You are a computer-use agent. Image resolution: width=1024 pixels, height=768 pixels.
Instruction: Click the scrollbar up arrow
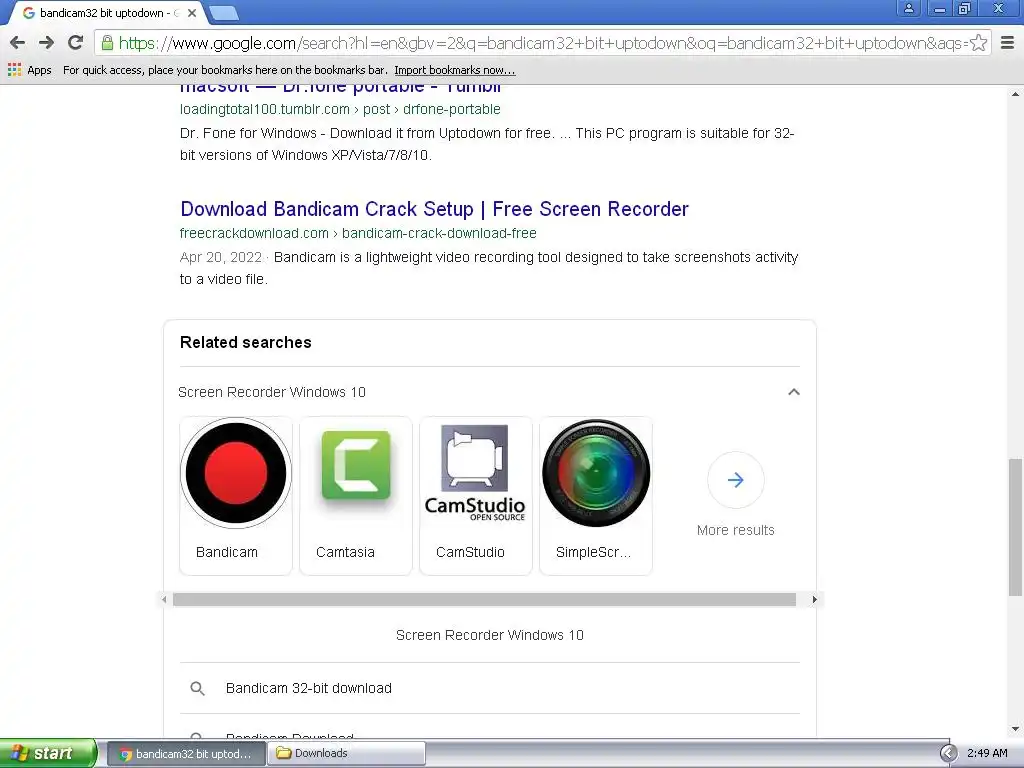pyautogui.click(x=1014, y=95)
